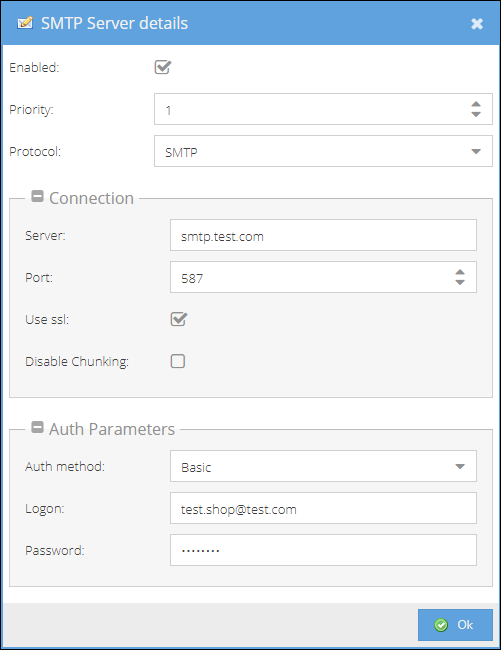Image resolution: width=501 pixels, height=650 pixels.
Task: Enable the Disable Chunking checkbox
Action: point(178,361)
